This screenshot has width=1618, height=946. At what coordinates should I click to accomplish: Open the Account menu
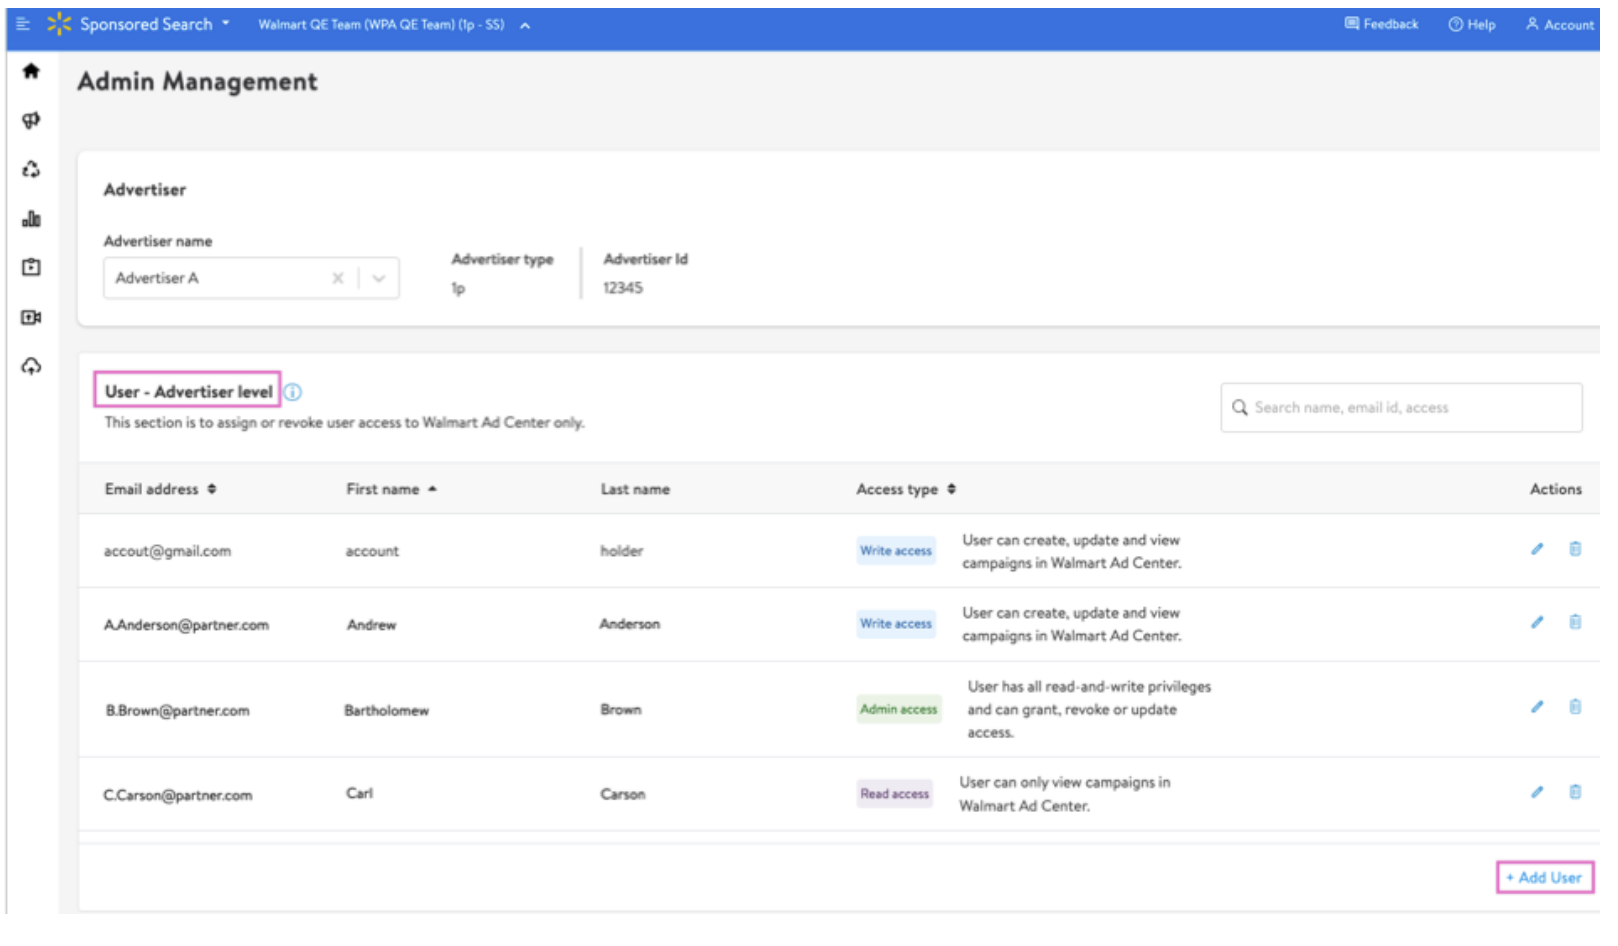click(x=1559, y=25)
